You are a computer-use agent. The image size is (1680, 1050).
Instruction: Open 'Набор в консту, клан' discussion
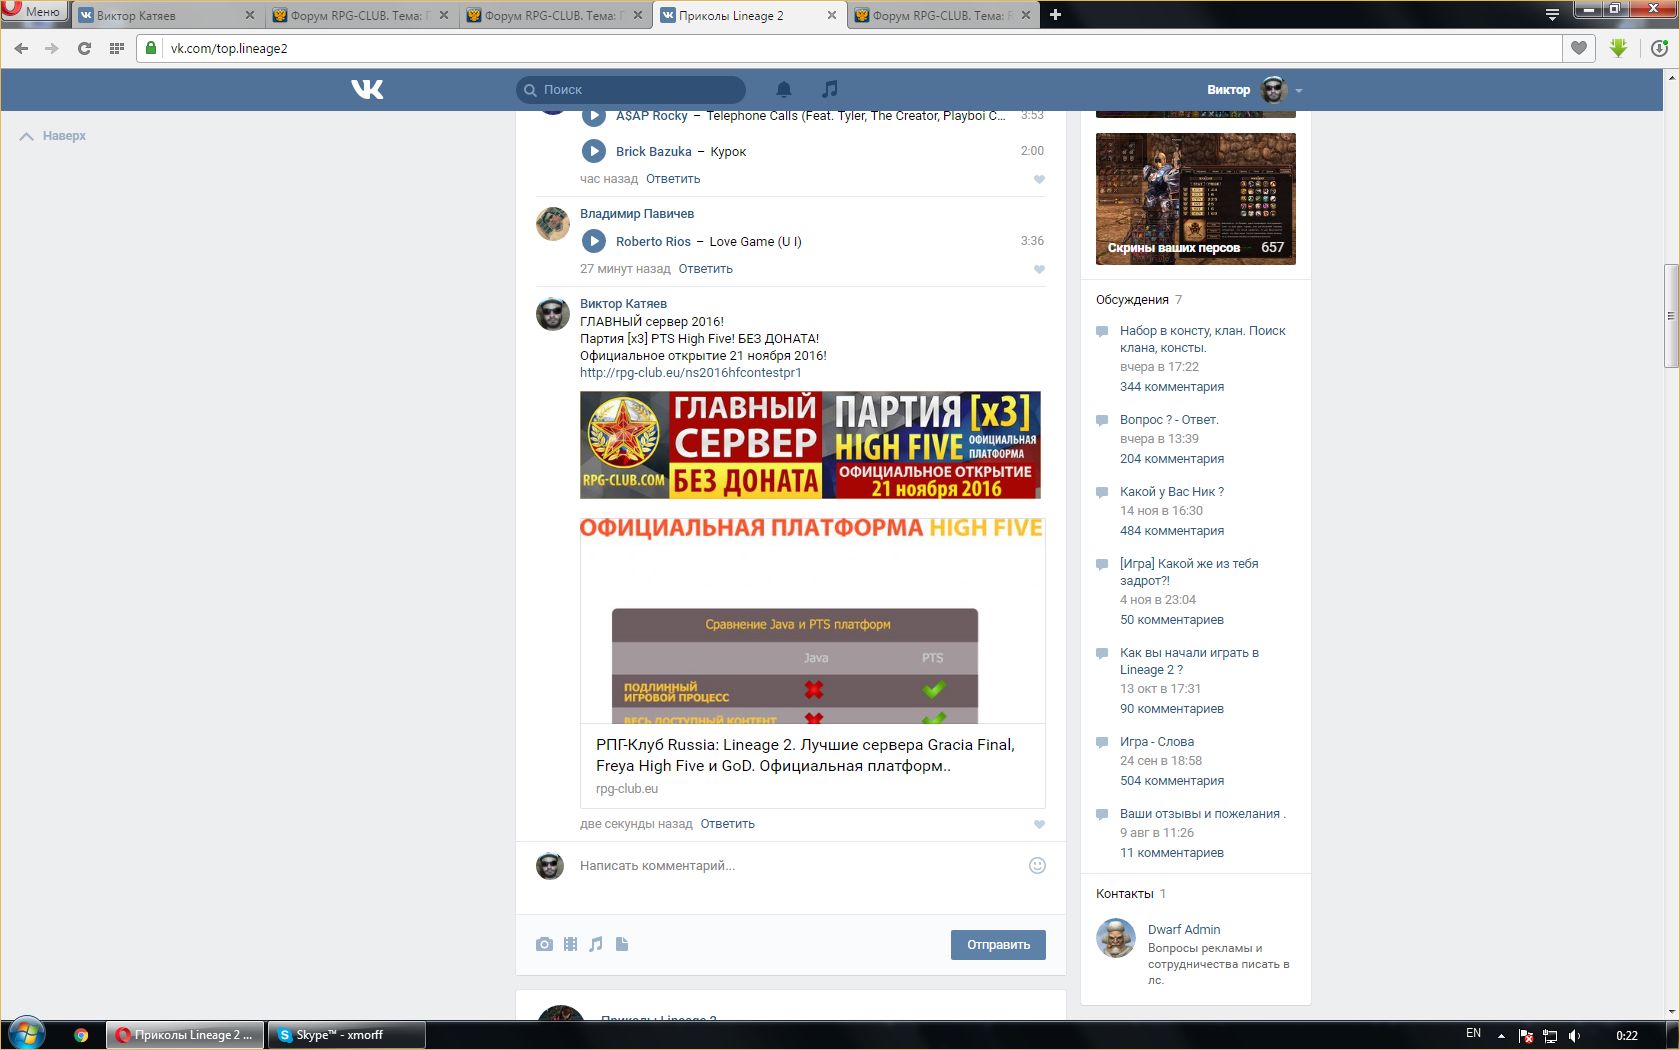1203,339
